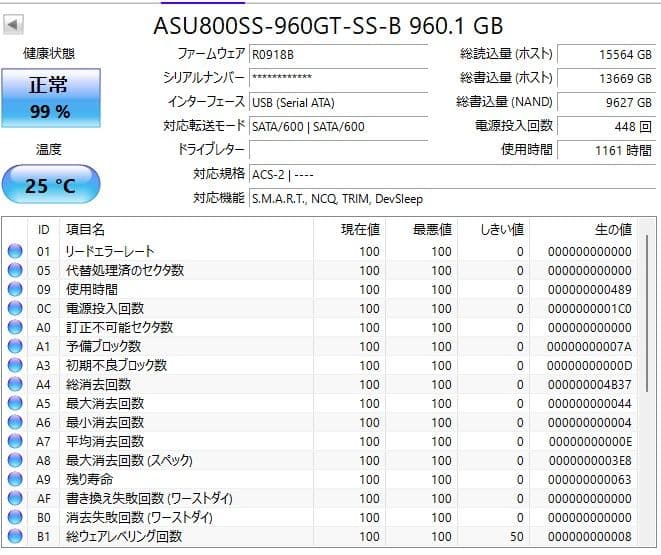Click the 現在値 column header
661x555 pixels.
(349, 230)
